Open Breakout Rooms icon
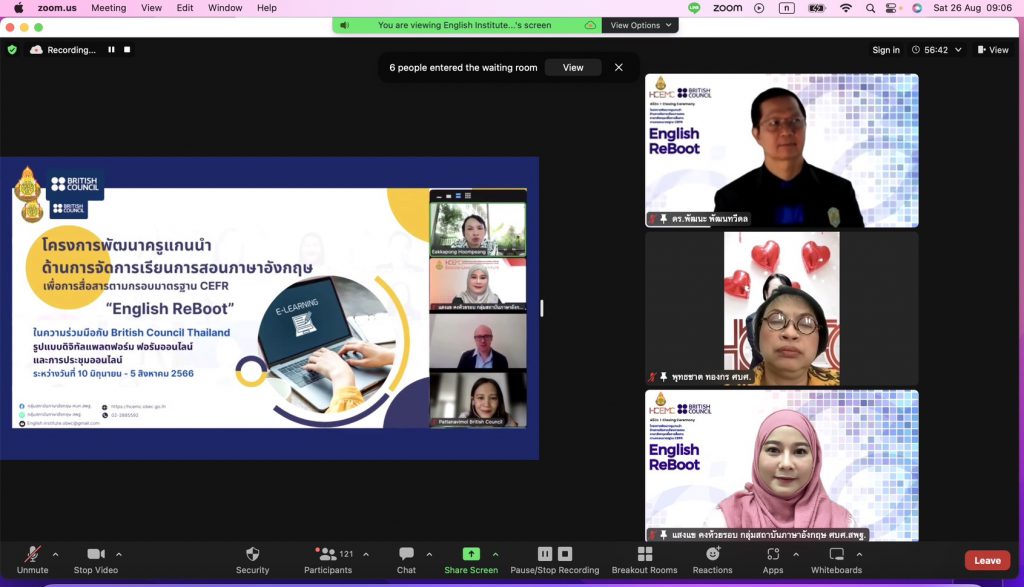Screen dimensions: 1024x587 coord(645,554)
